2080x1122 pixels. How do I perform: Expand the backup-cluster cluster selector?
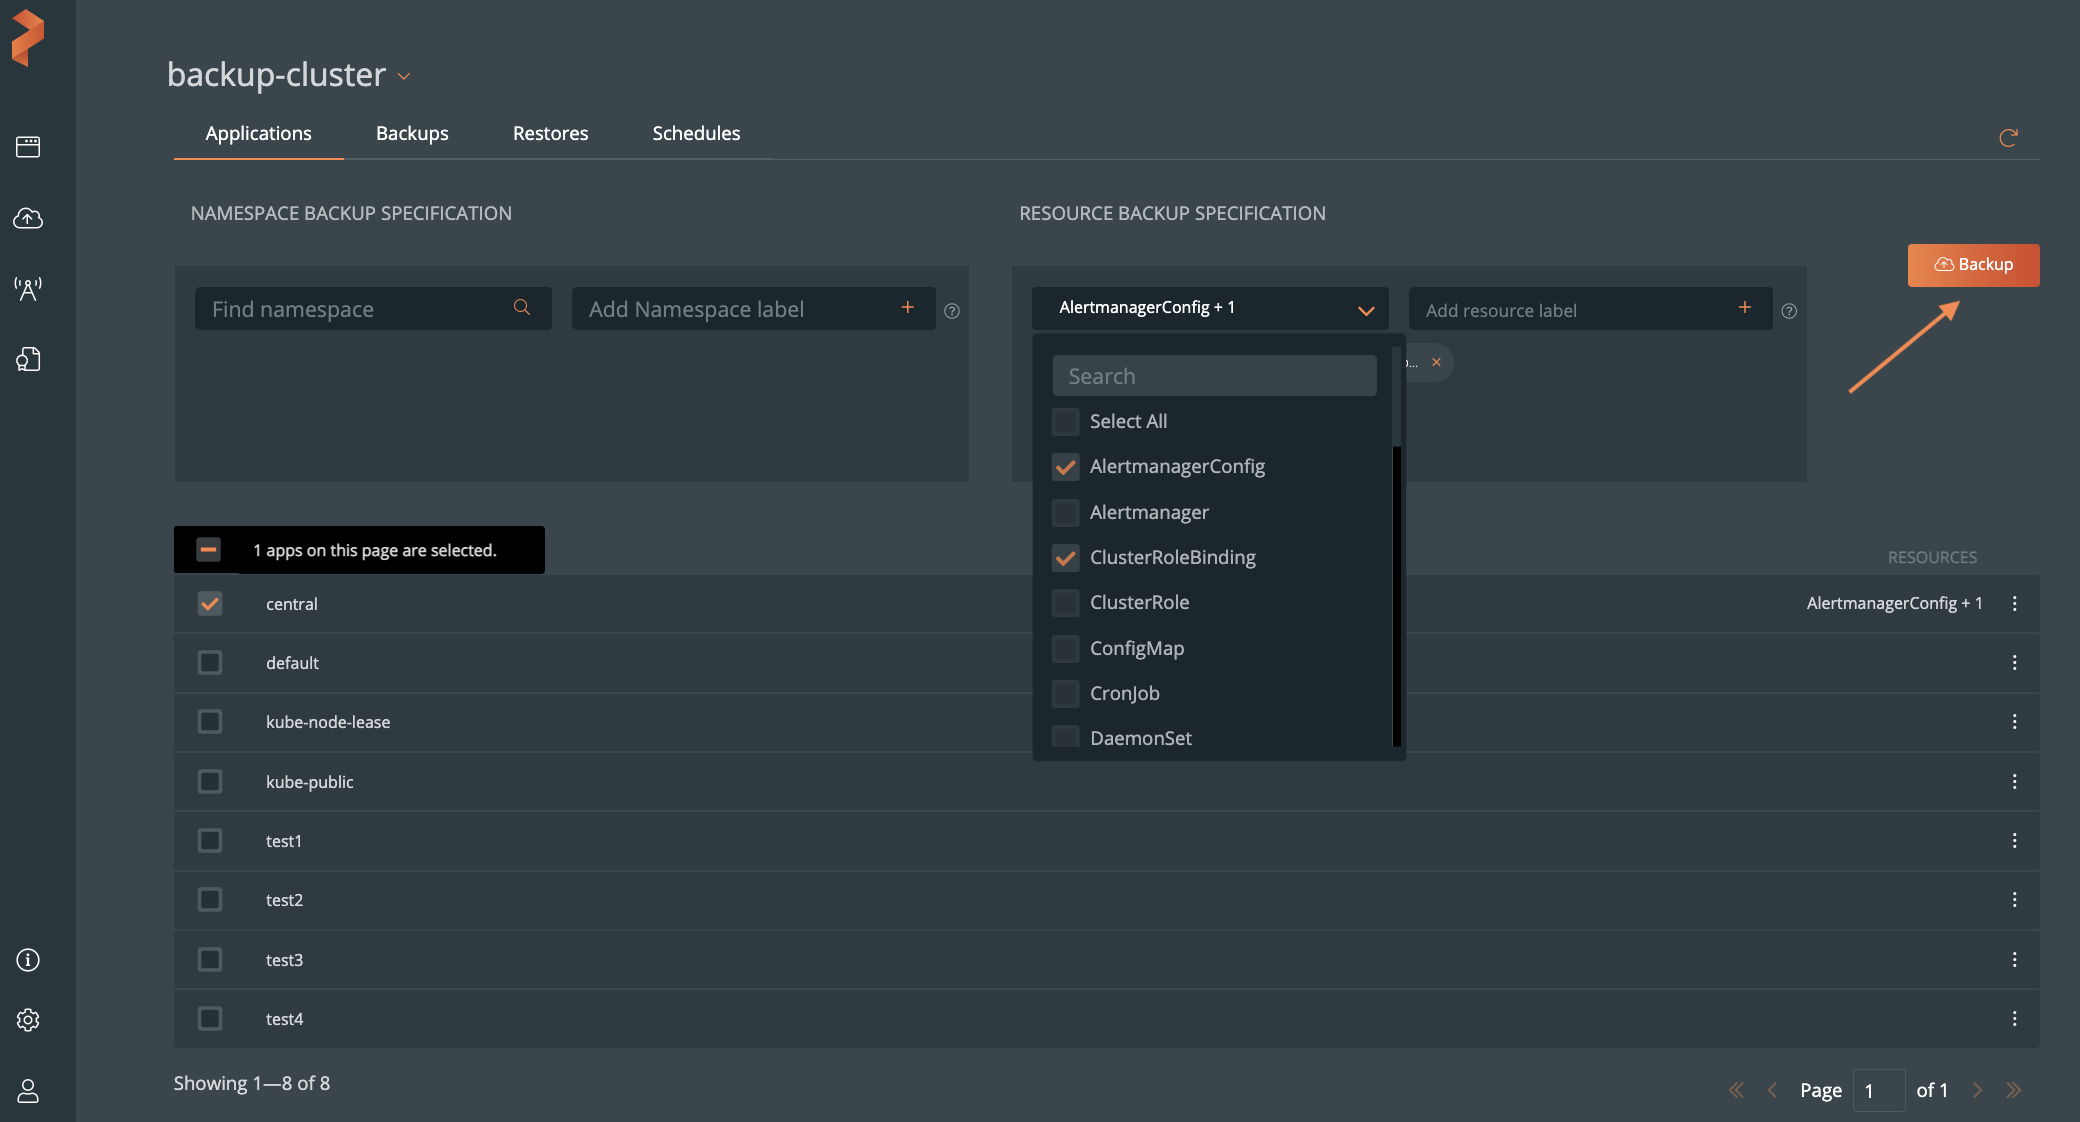pos(404,77)
